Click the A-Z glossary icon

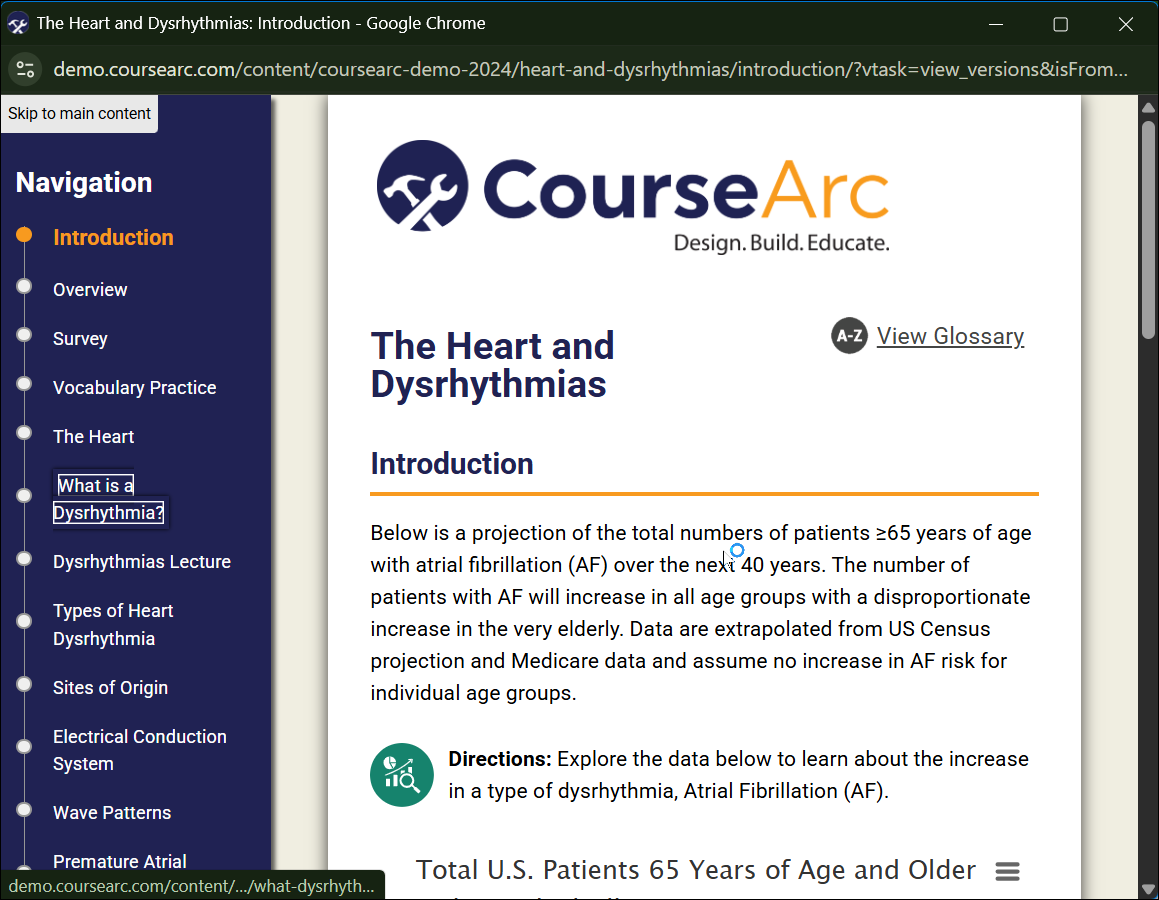(849, 335)
